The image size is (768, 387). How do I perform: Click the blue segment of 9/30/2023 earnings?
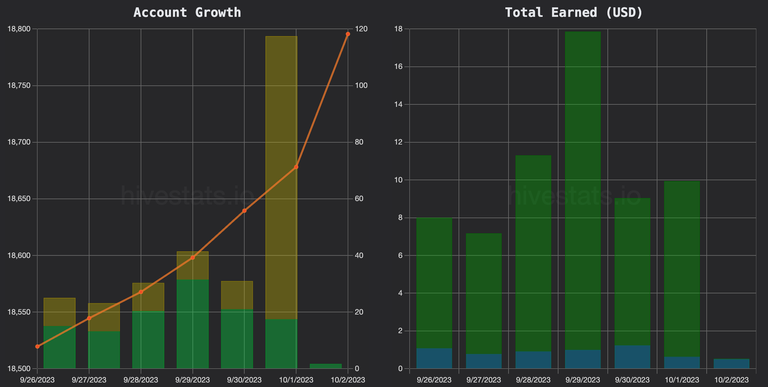point(632,357)
